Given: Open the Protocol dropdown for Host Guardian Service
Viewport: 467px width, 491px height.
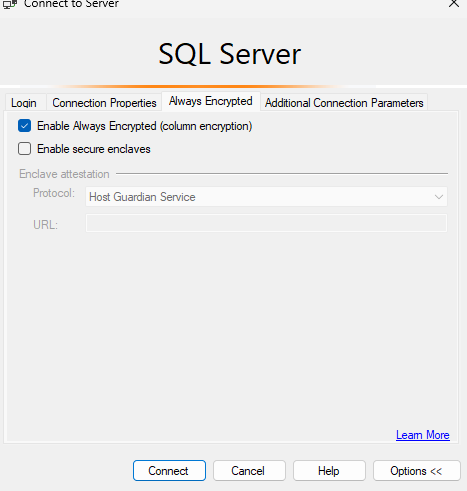Looking at the screenshot, I should [266, 197].
